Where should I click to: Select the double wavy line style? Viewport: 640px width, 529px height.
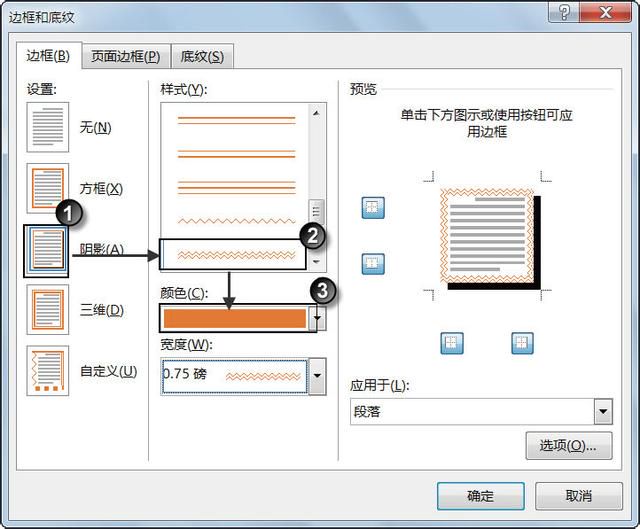click(x=236, y=256)
